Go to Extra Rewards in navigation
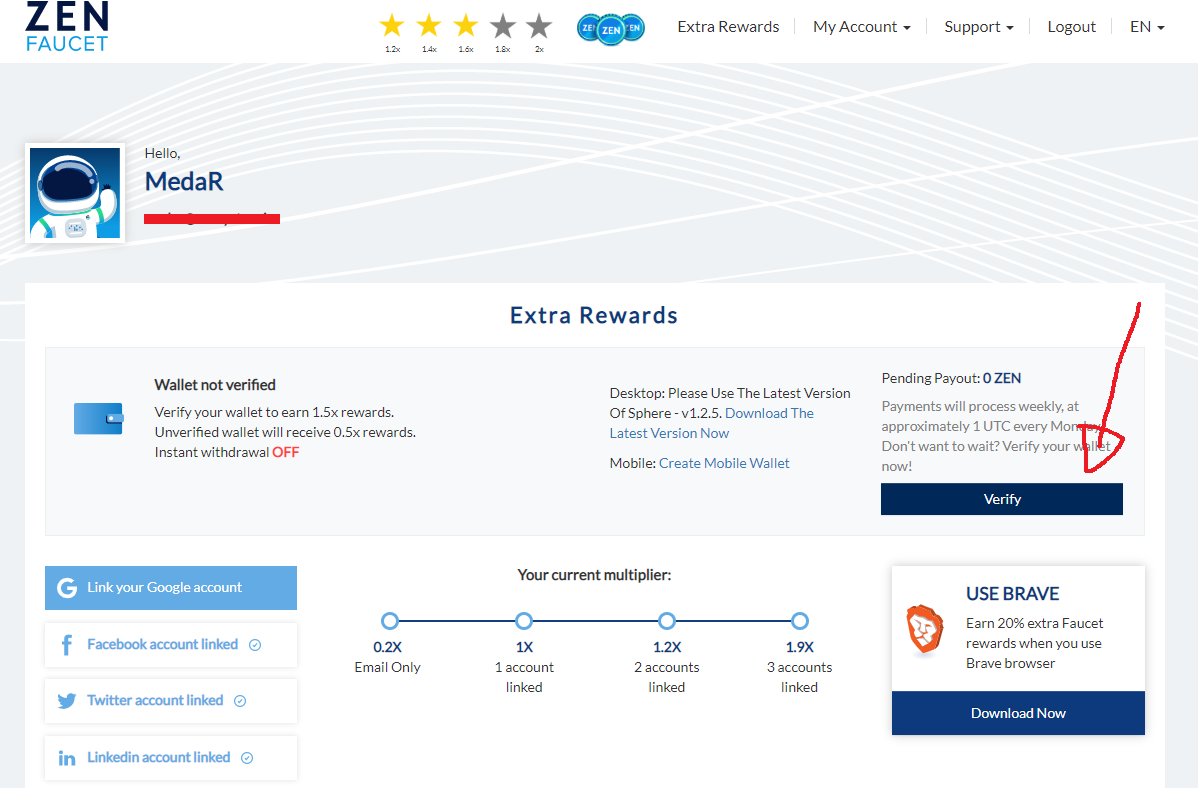 click(728, 27)
